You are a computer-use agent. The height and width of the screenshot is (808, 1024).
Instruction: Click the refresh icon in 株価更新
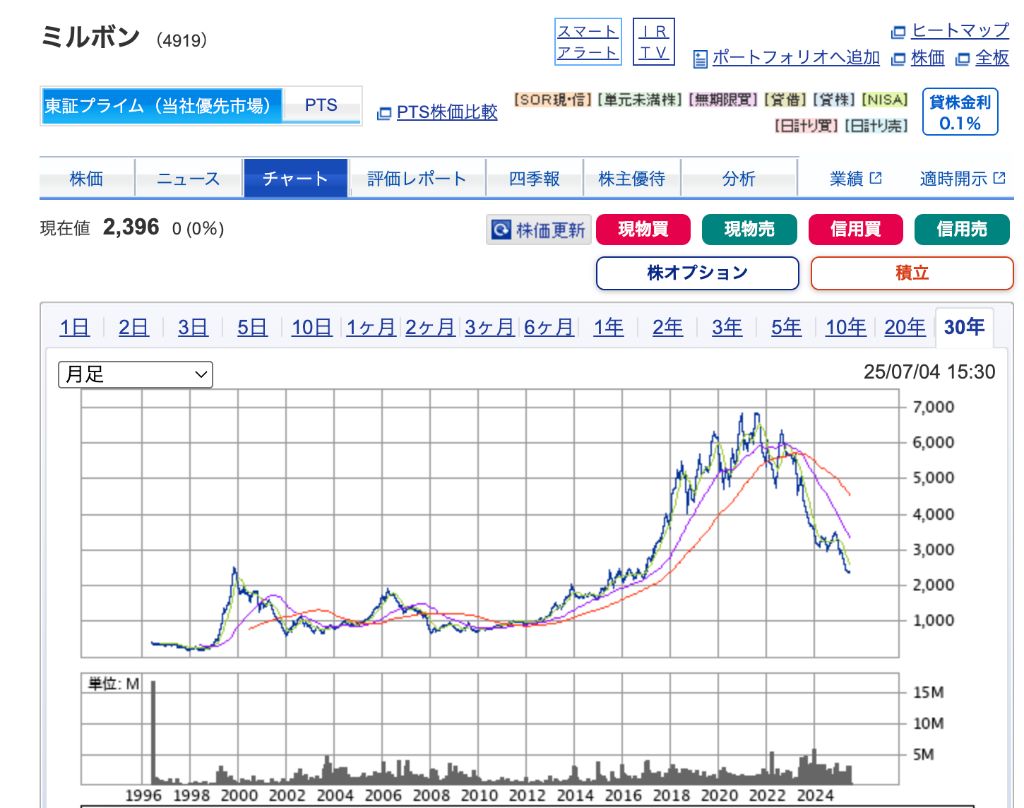point(501,230)
